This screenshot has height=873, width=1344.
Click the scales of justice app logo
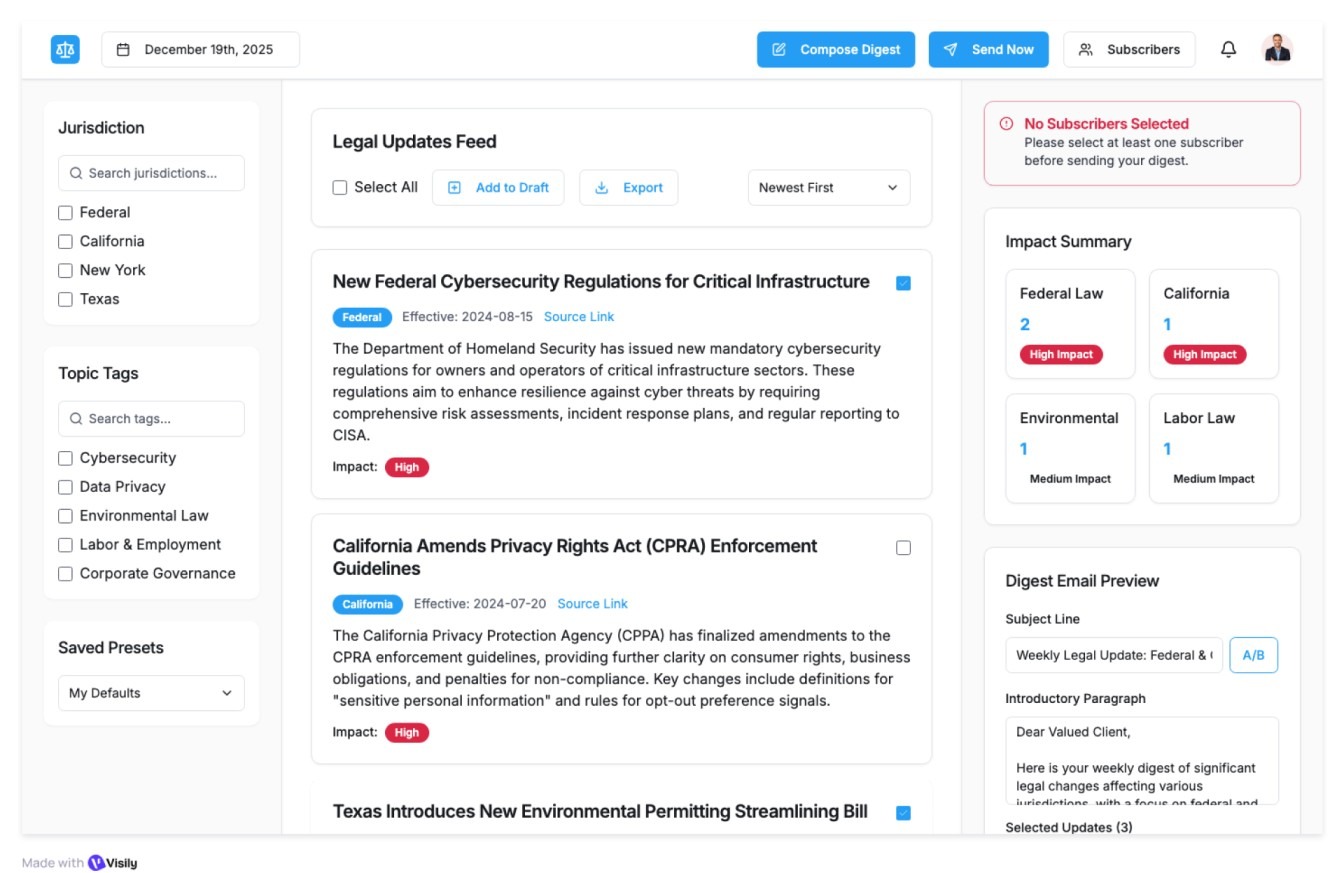(65, 49)
